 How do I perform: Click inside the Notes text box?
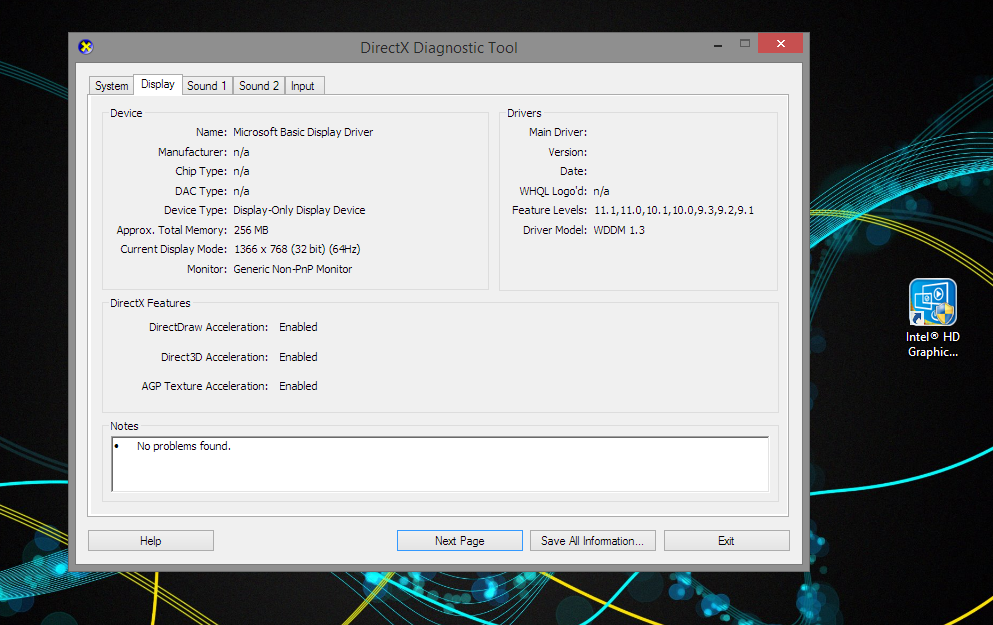[x=440, y=464]
